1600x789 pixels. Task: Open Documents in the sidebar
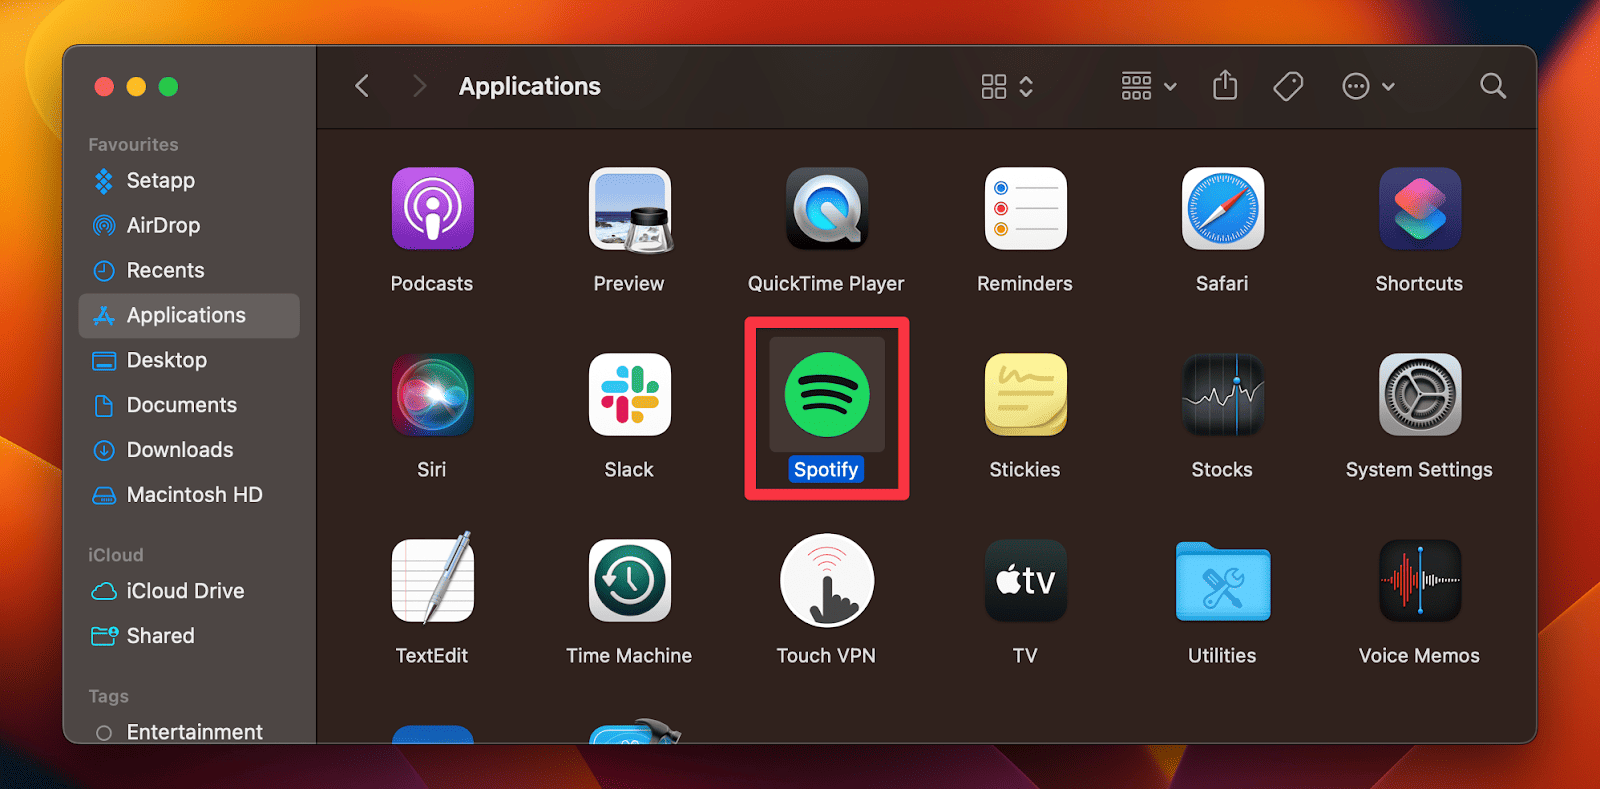[189, 406]
